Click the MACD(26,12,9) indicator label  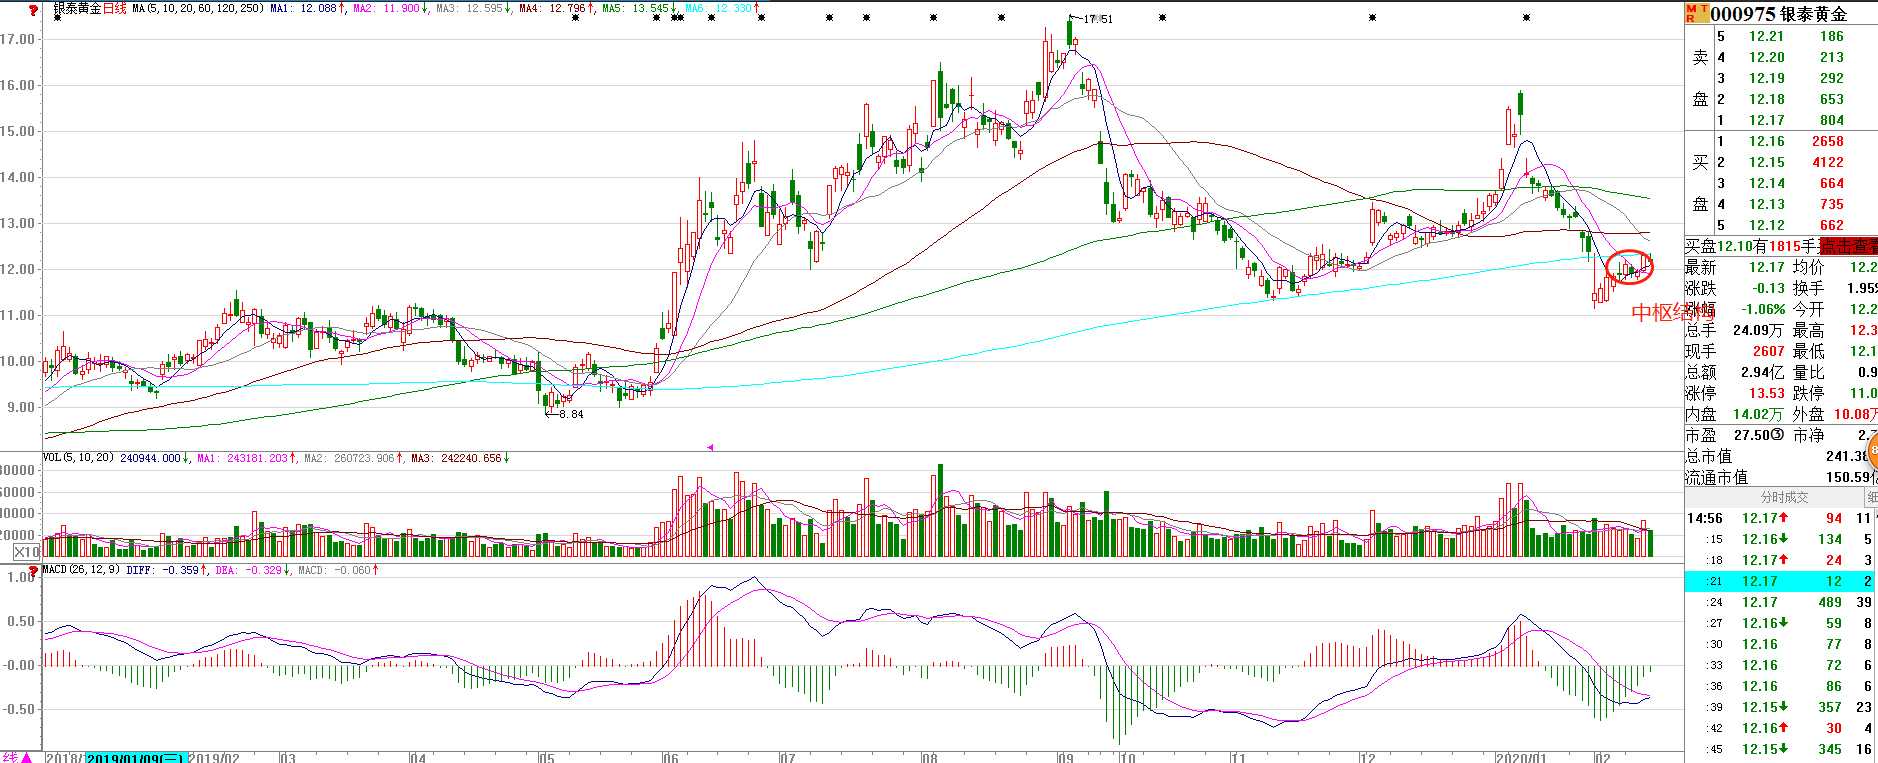pos(81,570)
